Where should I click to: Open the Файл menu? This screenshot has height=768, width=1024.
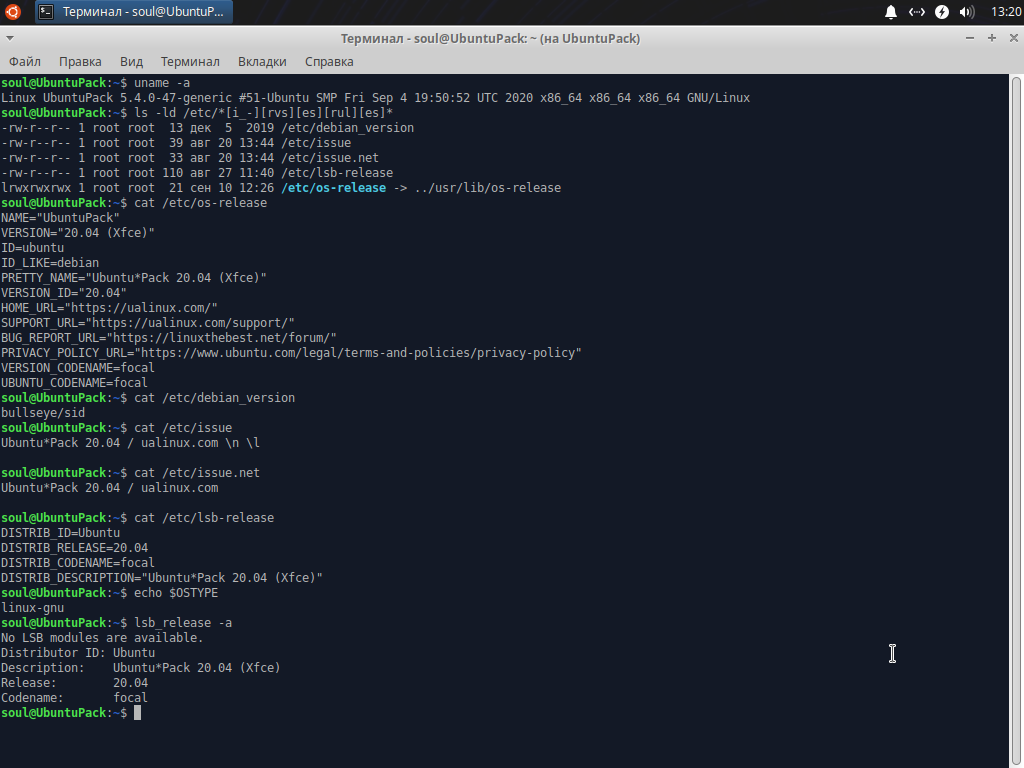[x=25, y=61]
